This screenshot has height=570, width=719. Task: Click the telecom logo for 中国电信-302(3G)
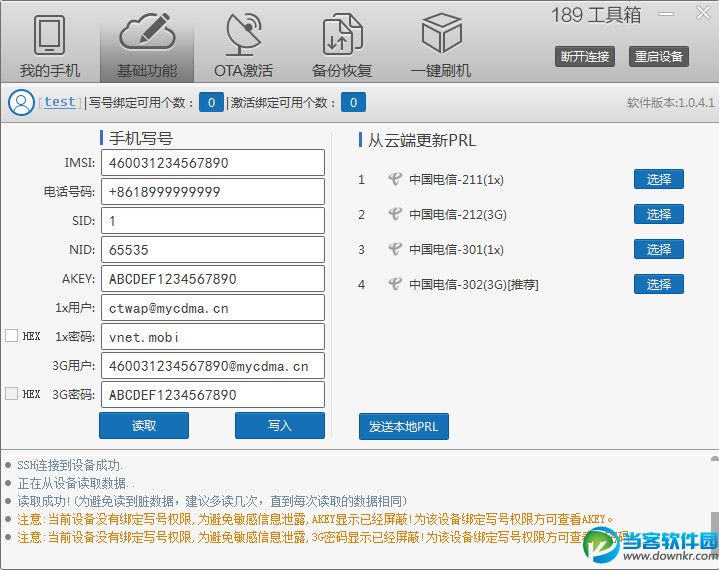pyautogui.click(x=395, y=284)
